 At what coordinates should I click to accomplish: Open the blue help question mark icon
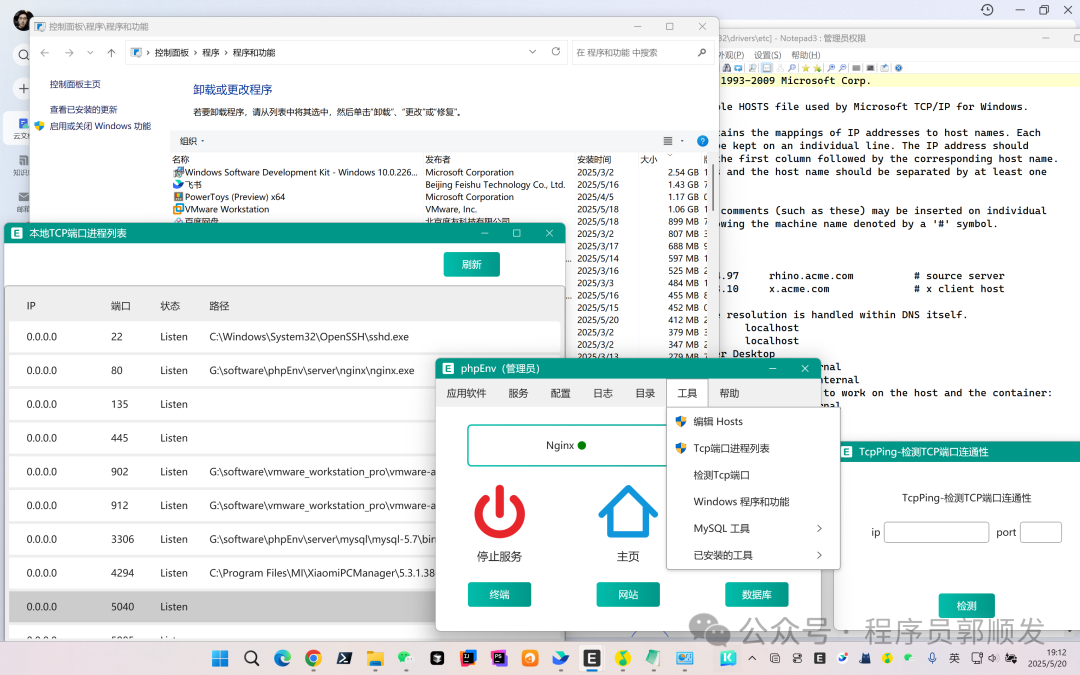[703, 141]
